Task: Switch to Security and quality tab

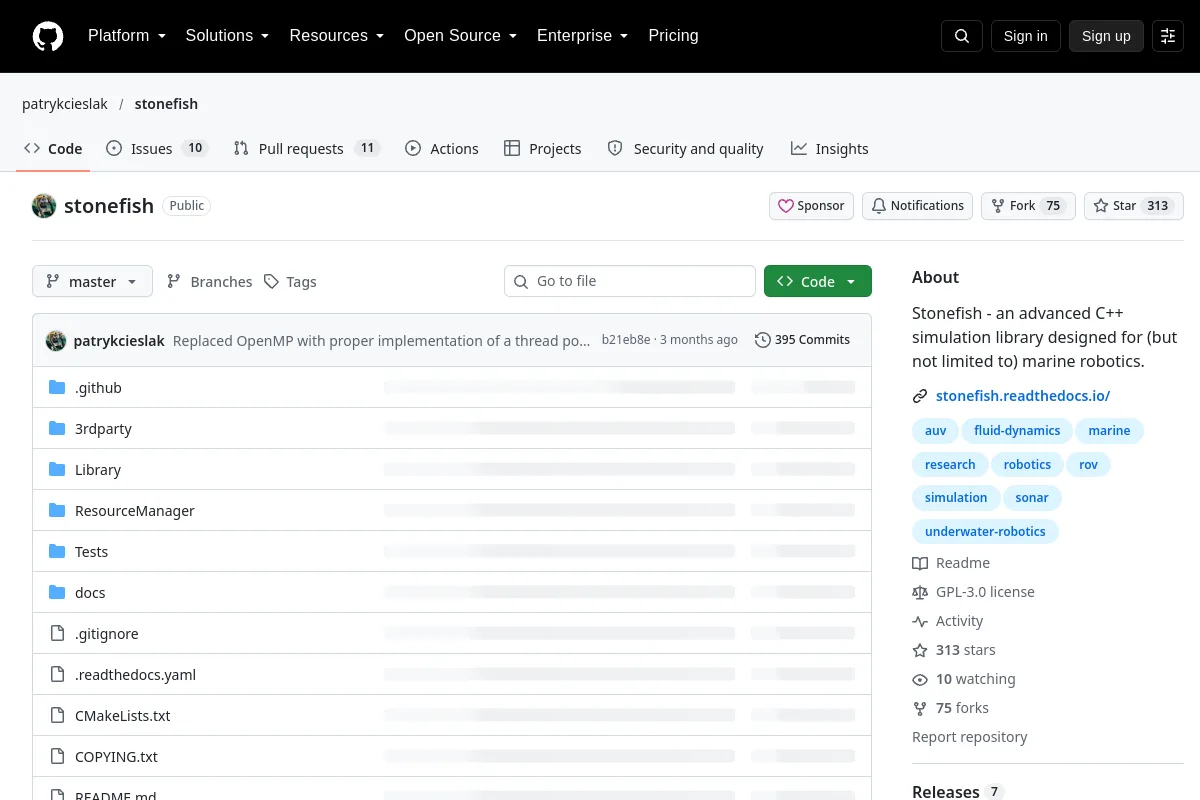Action: (685, 148)
